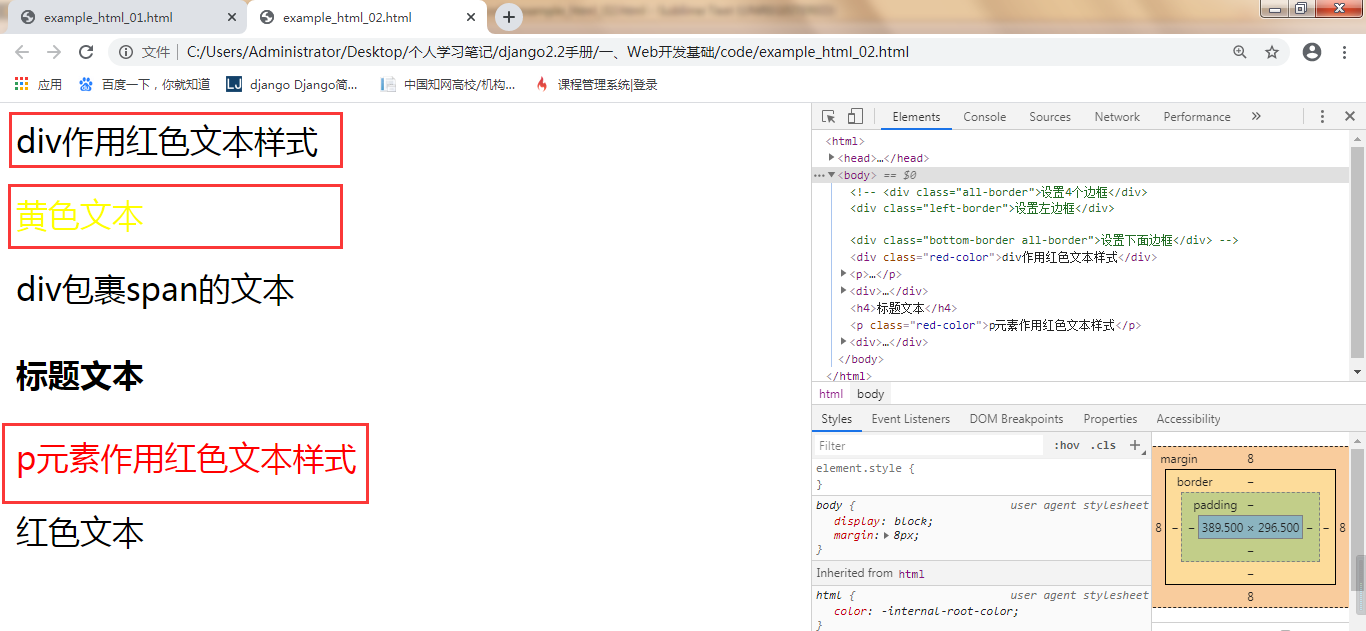Image resolution: width=1366 pixels, height=631 pixels.
Task: Open the DOM Breakpoints pane
Action: point(1016,419)
